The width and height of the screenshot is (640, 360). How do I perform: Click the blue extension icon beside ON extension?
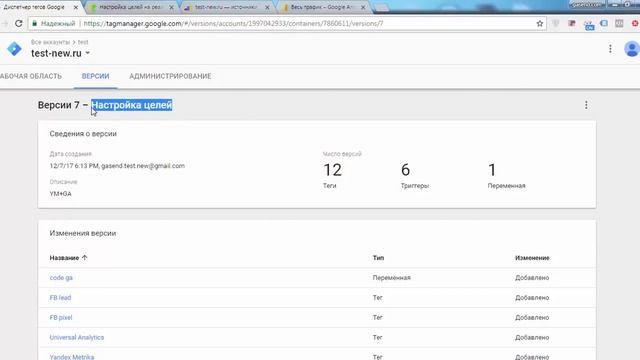[604, 24]
